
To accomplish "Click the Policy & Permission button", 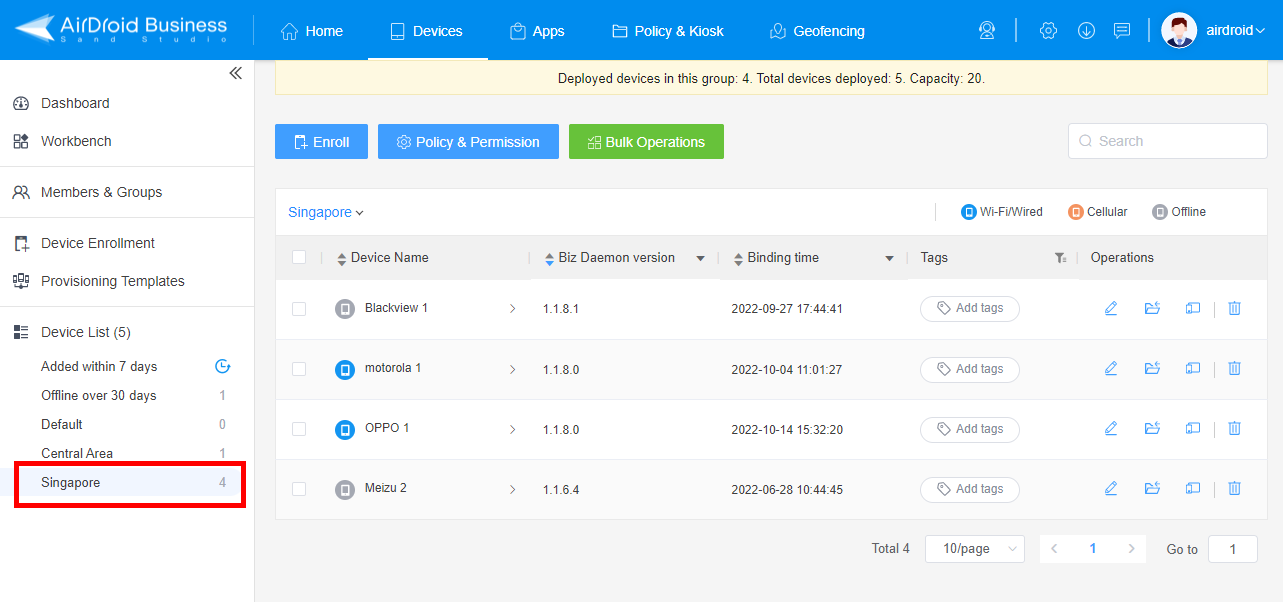I will click(468, 142).
